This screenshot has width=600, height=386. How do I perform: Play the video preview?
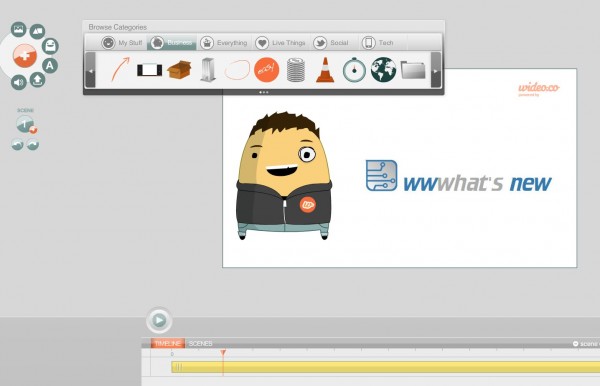click(x=159, y=320)
